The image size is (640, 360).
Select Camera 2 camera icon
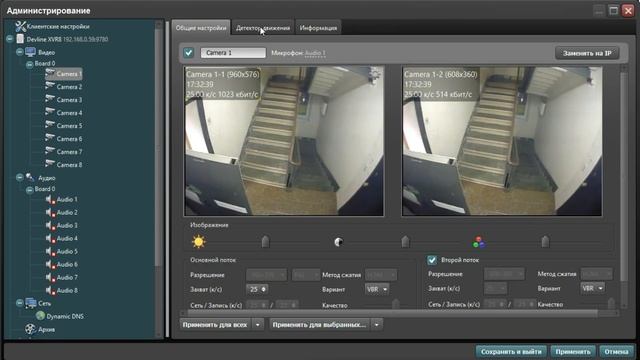pyautogui.click(x=50, y=87)
